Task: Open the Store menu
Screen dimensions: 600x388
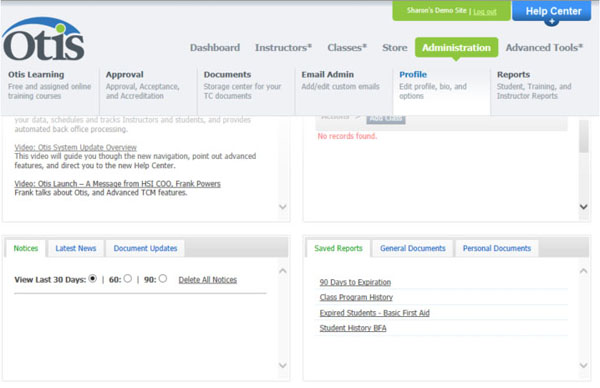Action: tap(395, 47)
